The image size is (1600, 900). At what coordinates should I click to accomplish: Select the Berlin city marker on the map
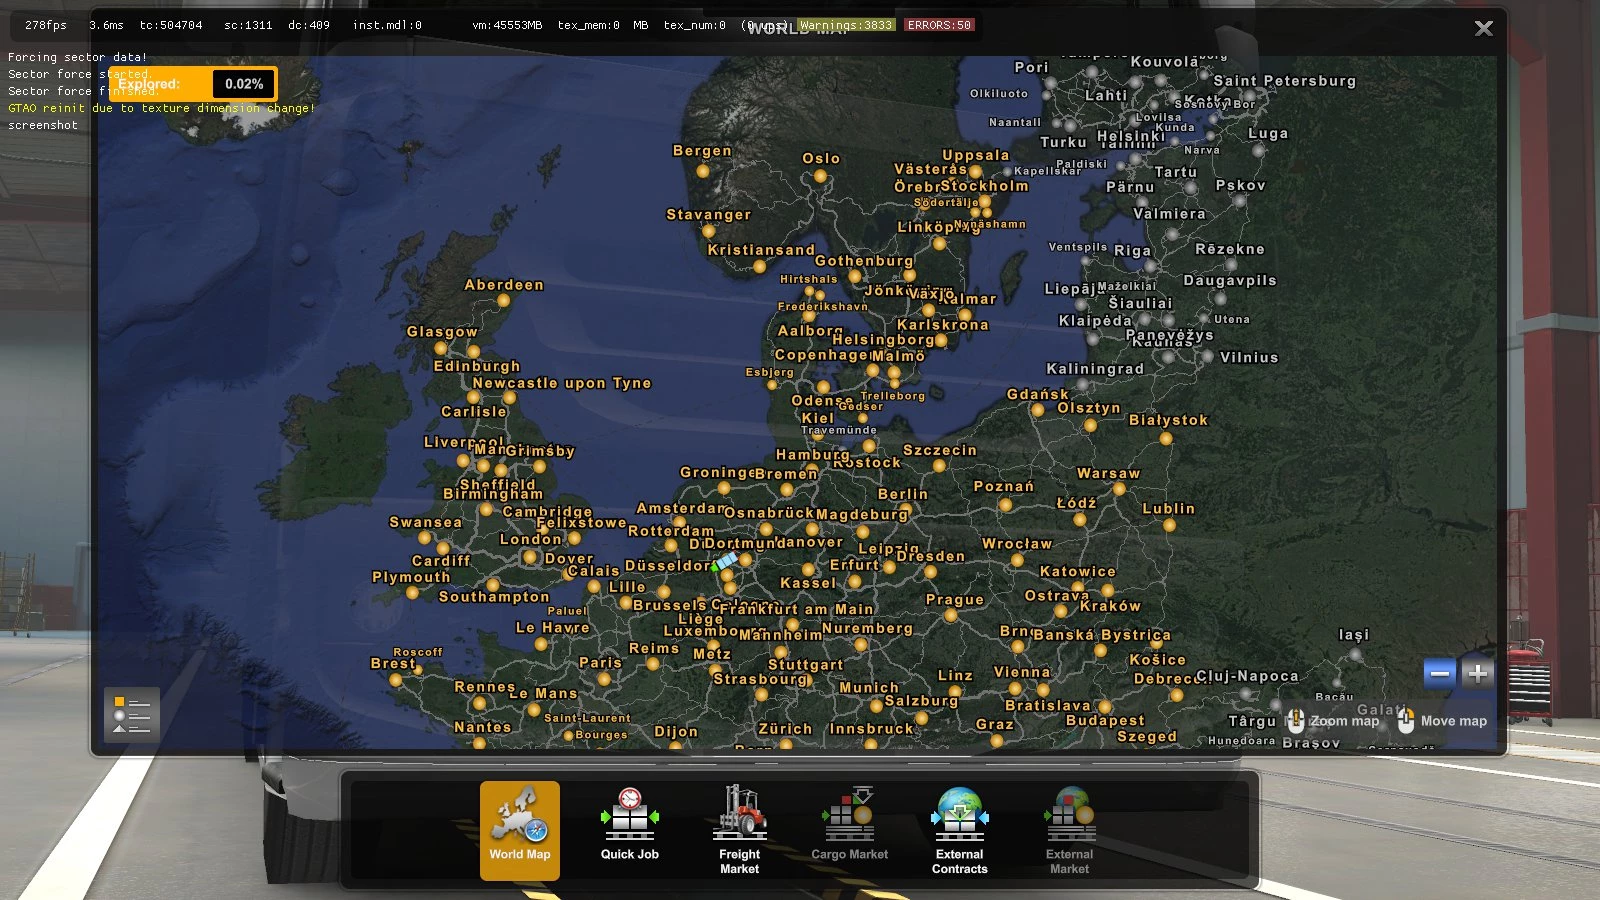[906, 508]
